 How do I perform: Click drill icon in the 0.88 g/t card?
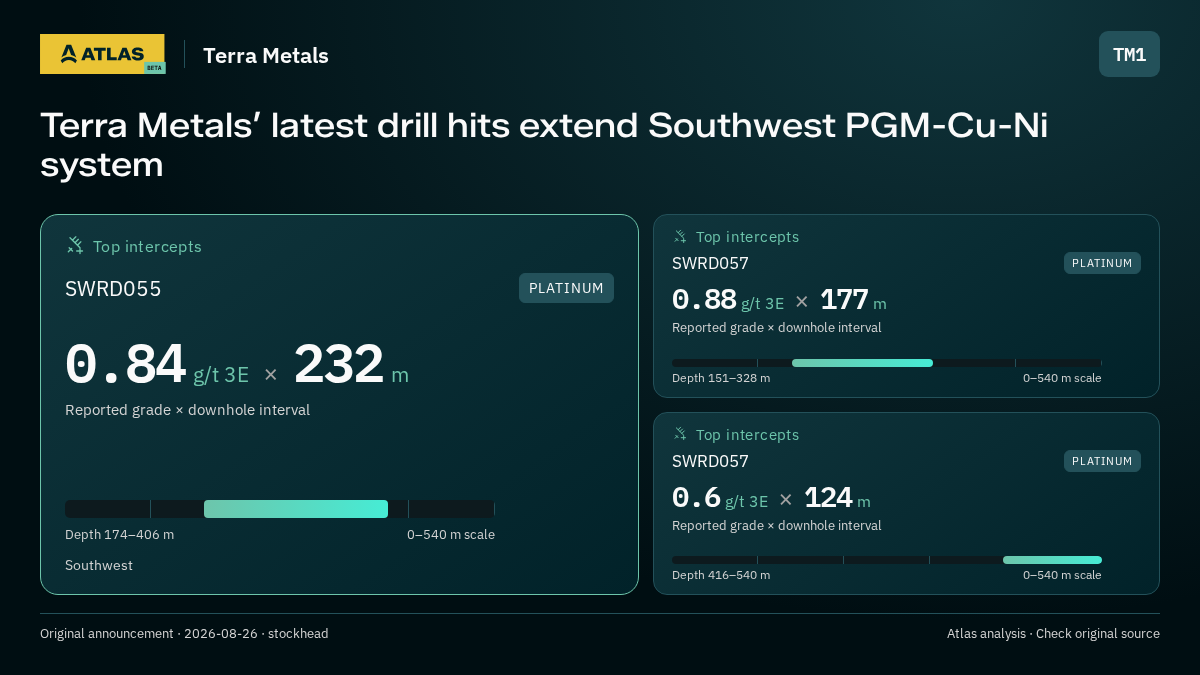point(680,237)
